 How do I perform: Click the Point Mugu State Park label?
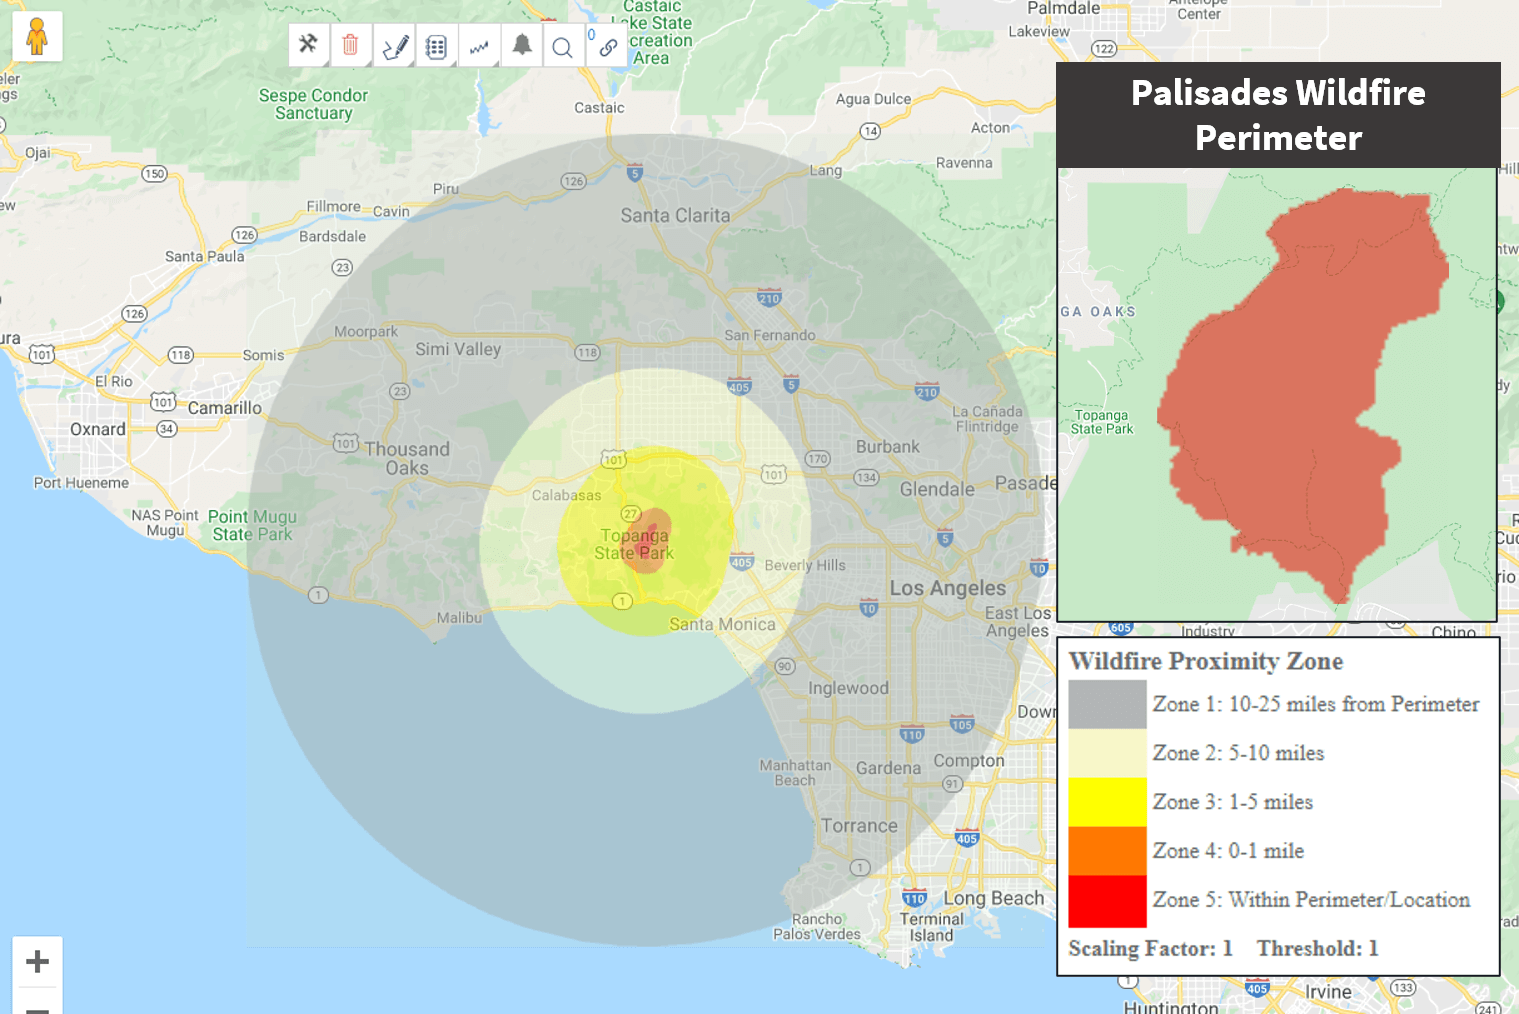coord(252,525)
